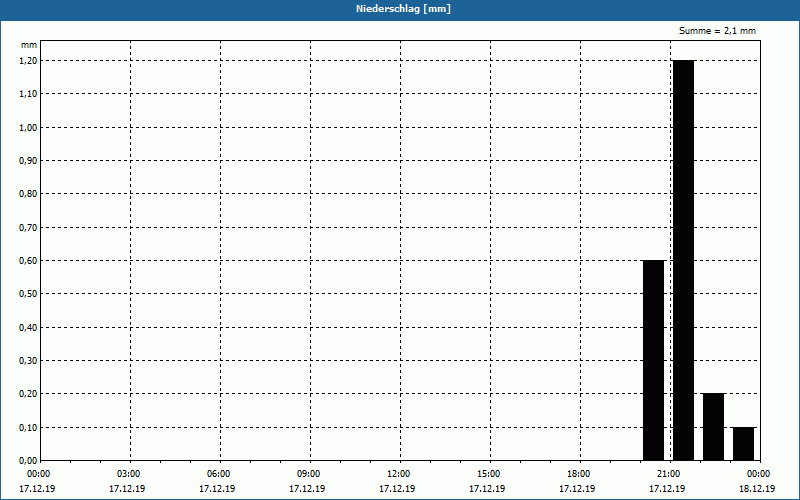Select the bar reaching 0,60 mm
Viewport: 800px width, 500px height.
click(654, 360)
